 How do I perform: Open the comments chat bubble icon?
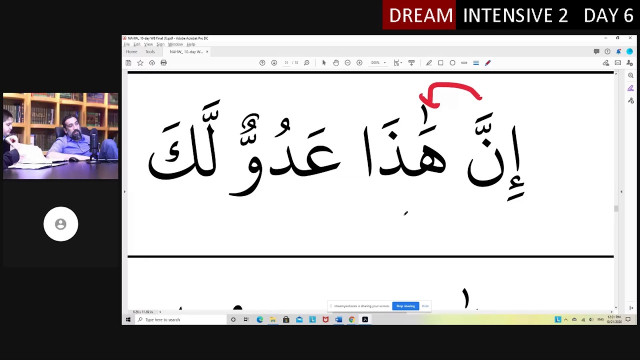point(596,51)
